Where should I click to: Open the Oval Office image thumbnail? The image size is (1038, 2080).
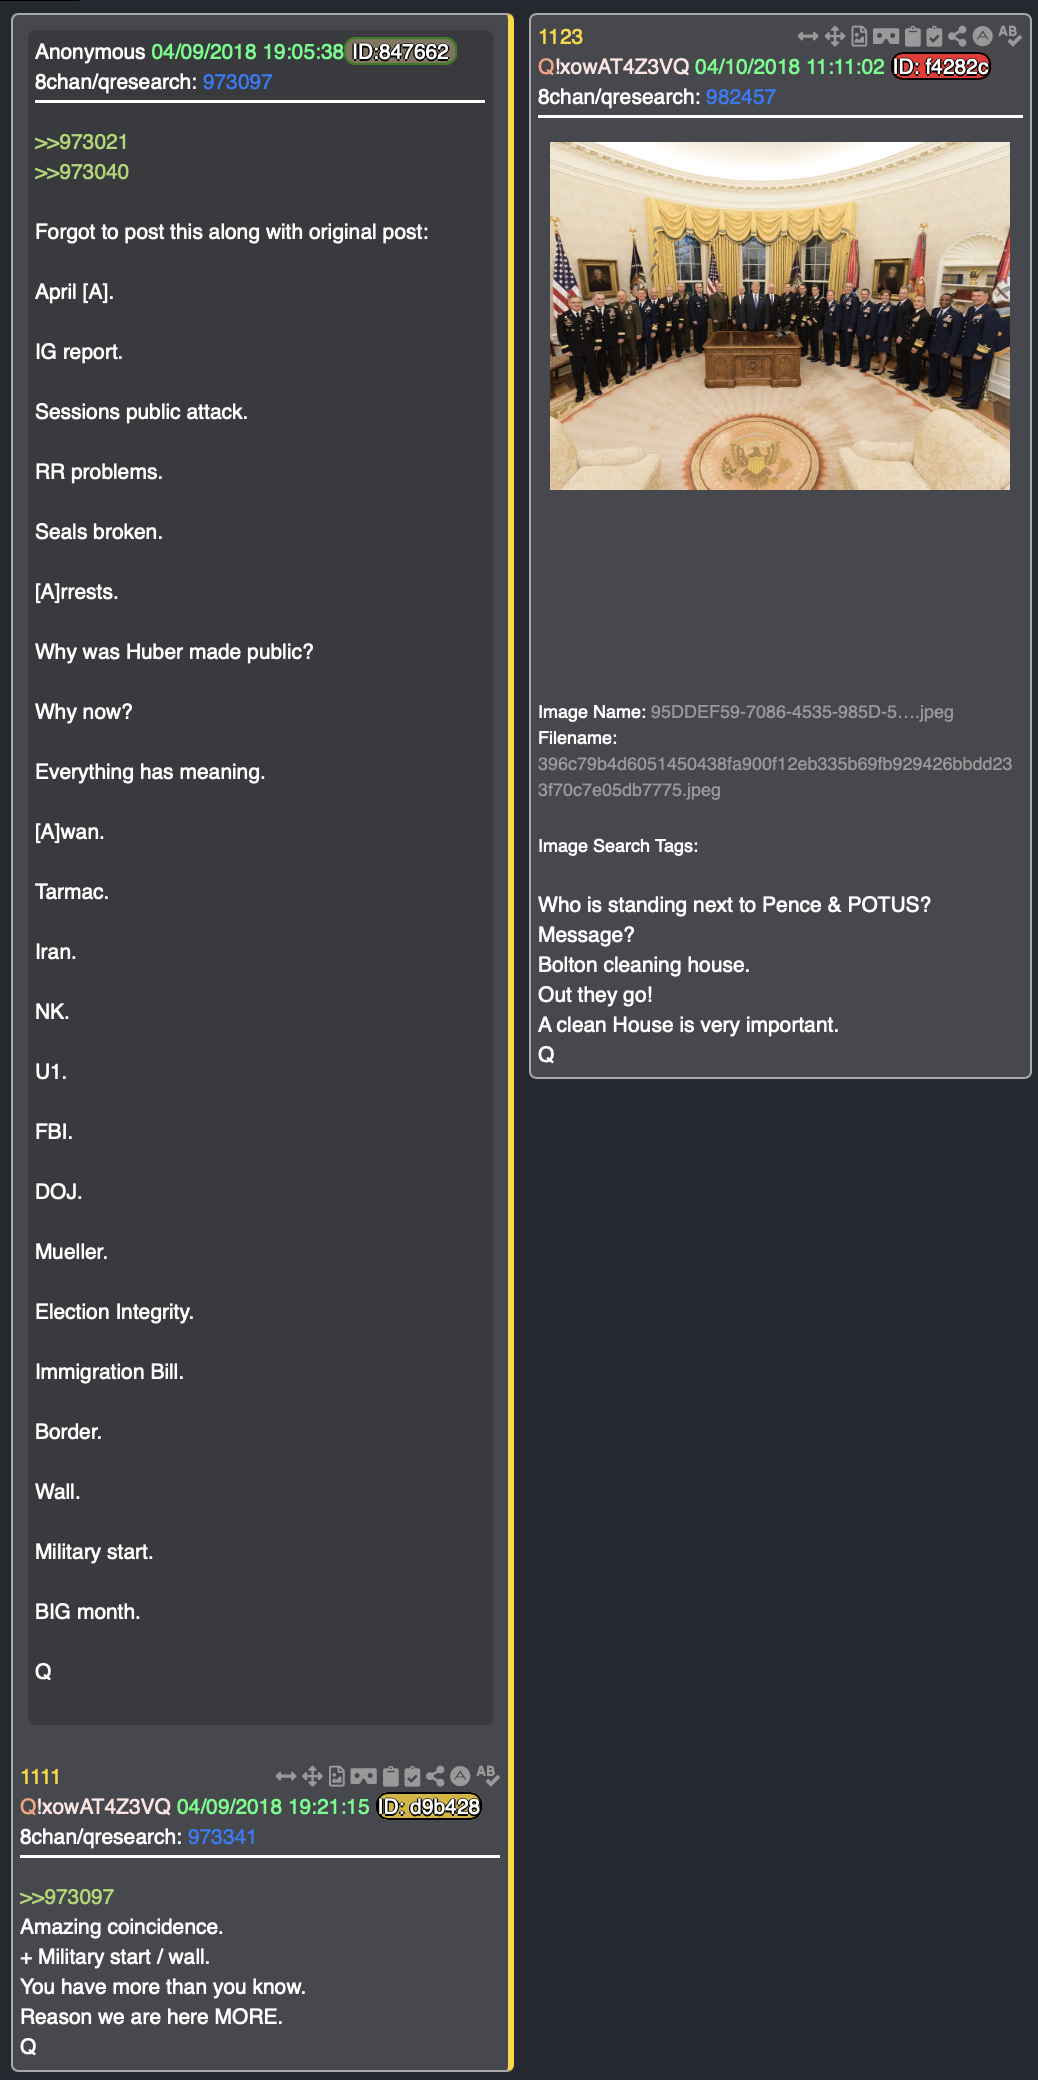coord(779,316)
